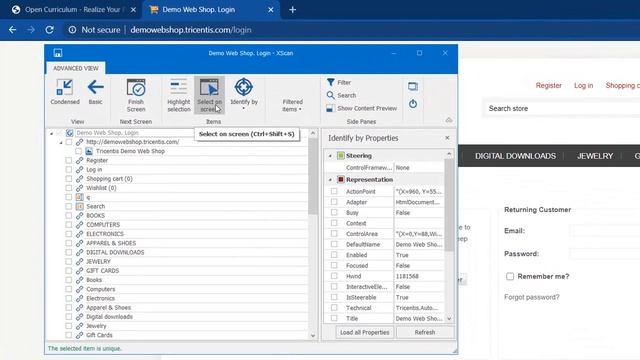The height and width of the screenshot is (360, 640).
Task: Click the power icon in ribbon
Action: point(413,104)
